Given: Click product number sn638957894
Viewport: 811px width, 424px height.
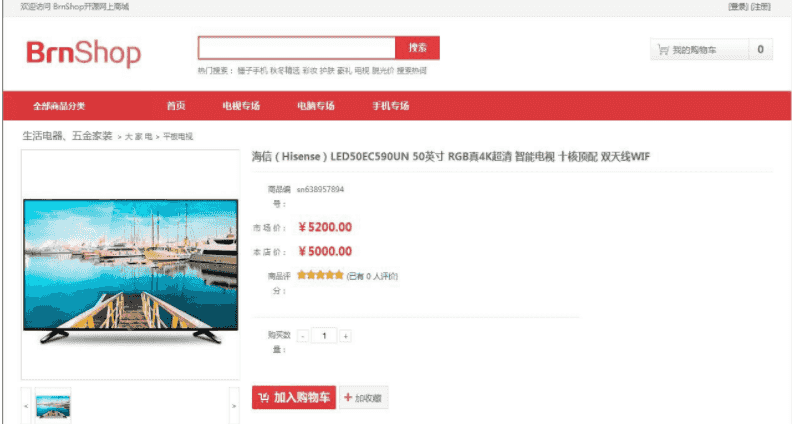Looking at the screenshot, I should tap(320, 189).
